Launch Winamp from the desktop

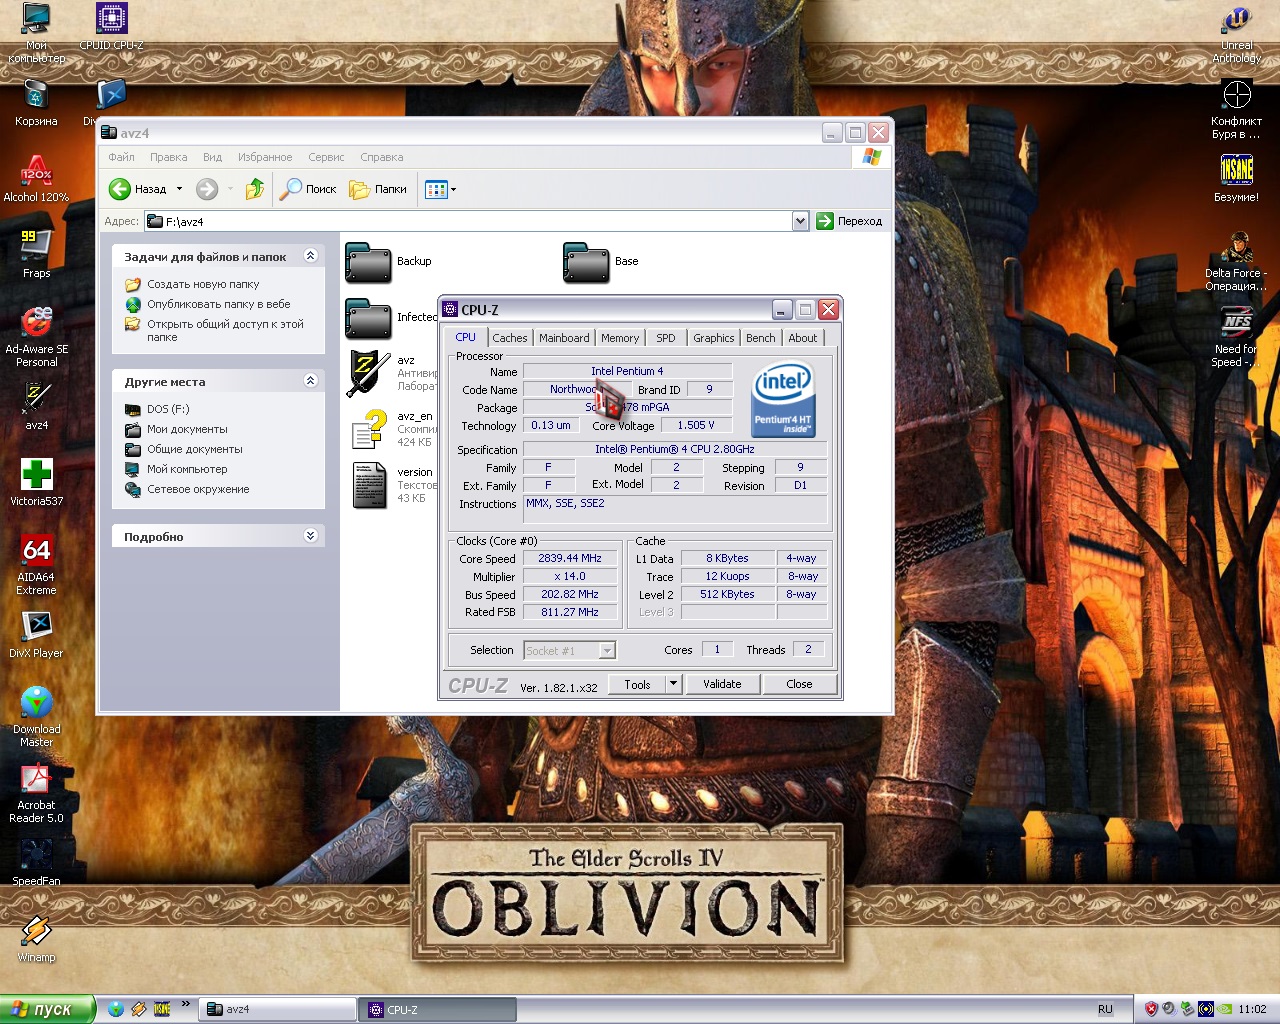tap(36, 931)
